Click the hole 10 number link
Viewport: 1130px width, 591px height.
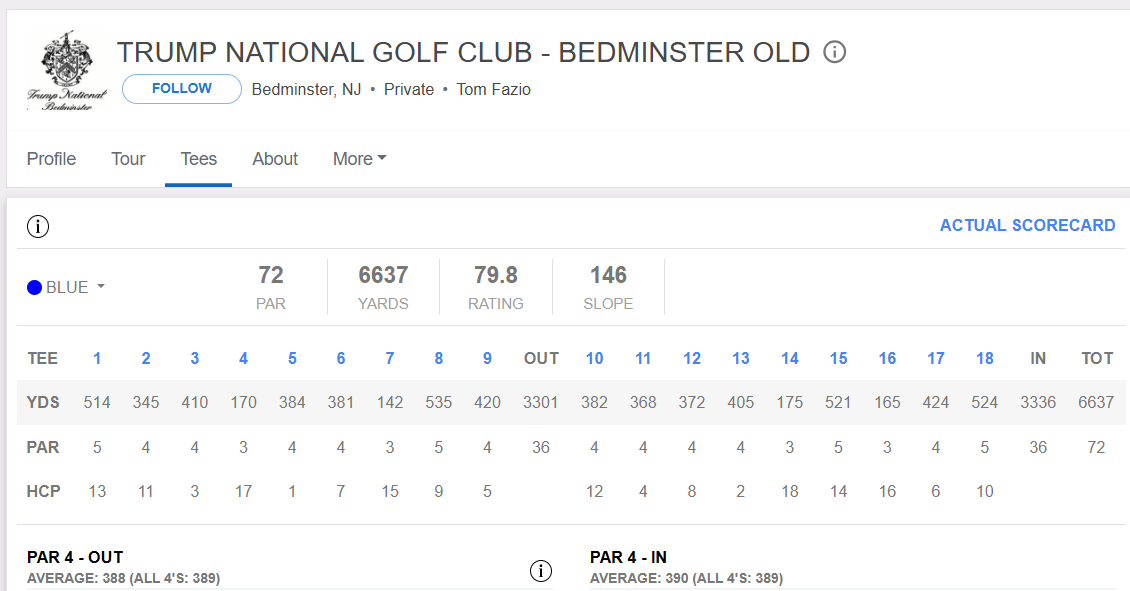point(594,358)
